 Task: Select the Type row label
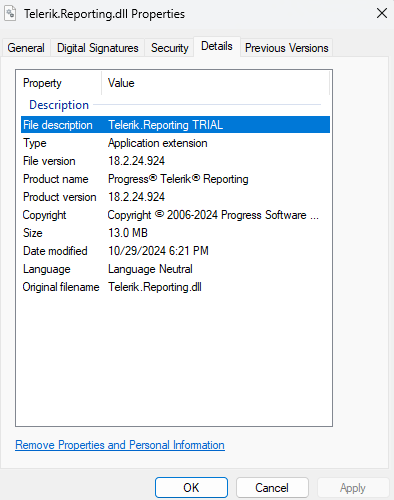pyautogui.click(x=35, y=143)
